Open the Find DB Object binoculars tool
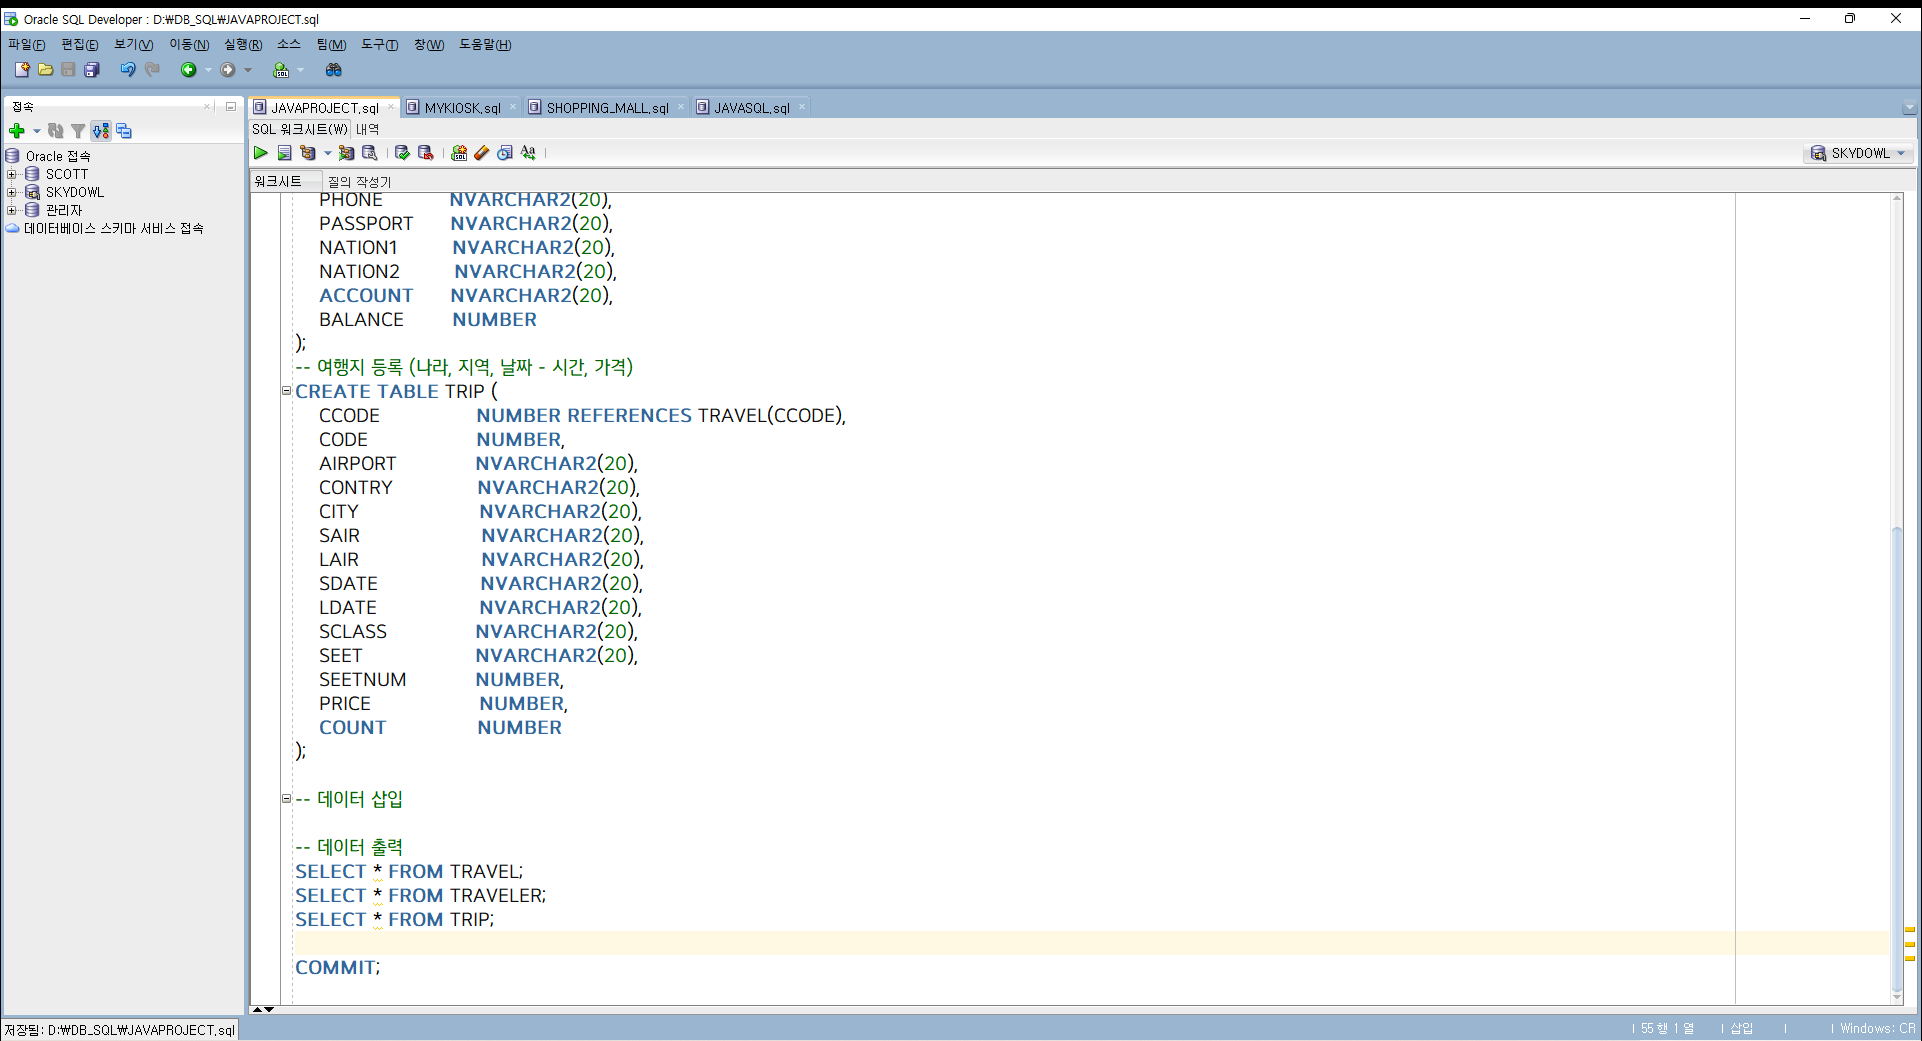The width and height of the screenshot is (1922, 1041). 334,70
